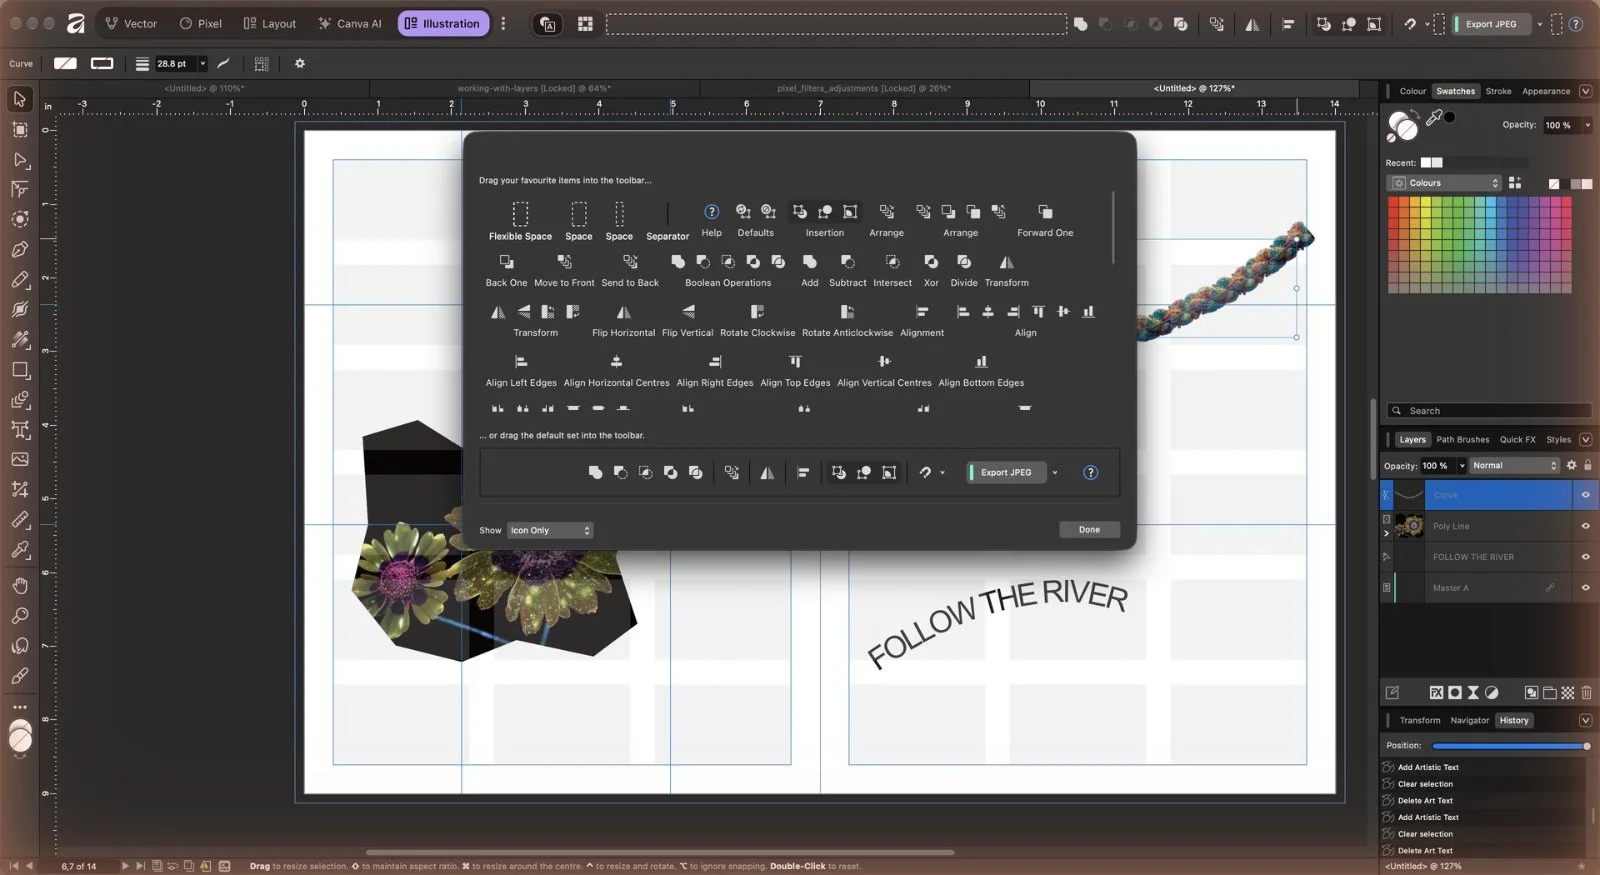Image resolution: width=1600 pixels, height=875 pixels.
Task: Activate the Hand (view) tool
Action: tap(19, 586)
